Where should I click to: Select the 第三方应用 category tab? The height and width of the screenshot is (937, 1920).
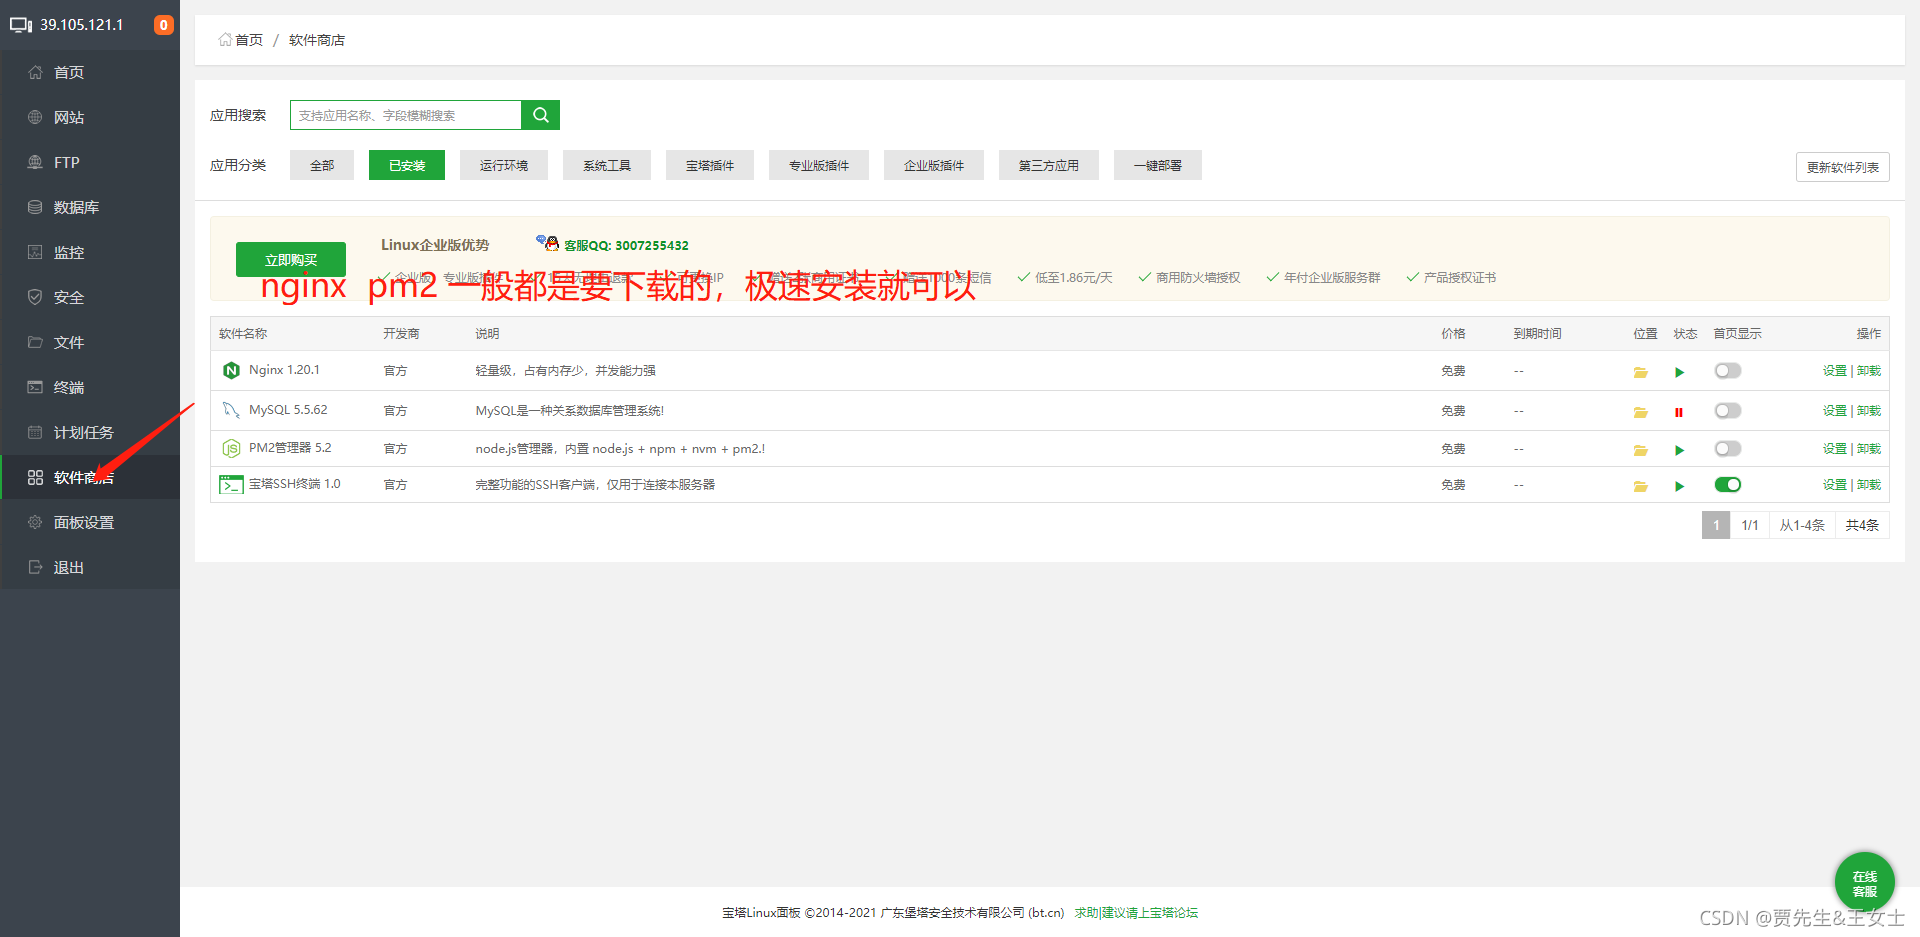[1049, 165]
